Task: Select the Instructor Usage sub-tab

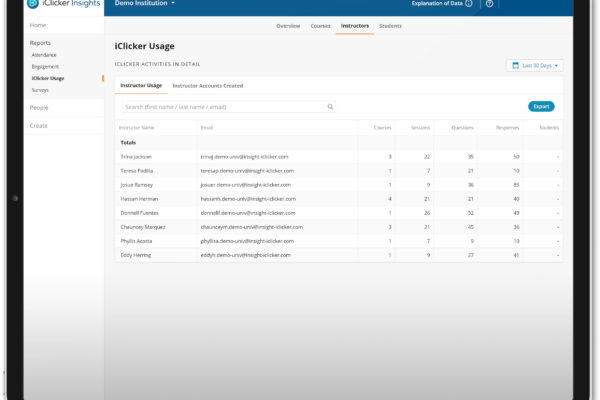Action: pos(141,85)
